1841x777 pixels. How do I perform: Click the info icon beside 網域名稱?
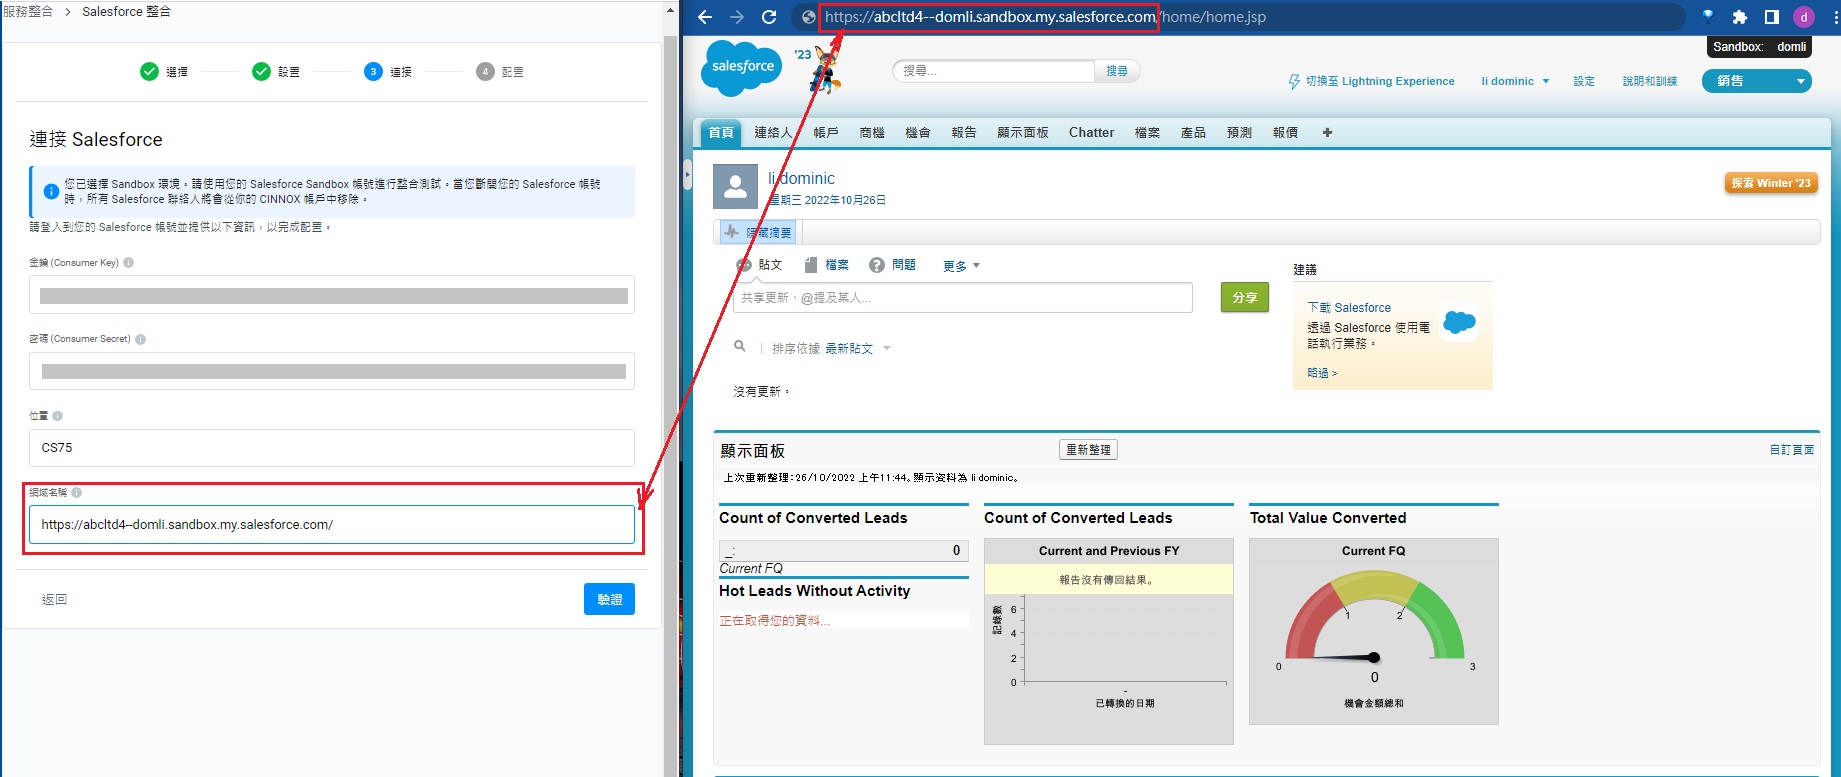point(77,492)
